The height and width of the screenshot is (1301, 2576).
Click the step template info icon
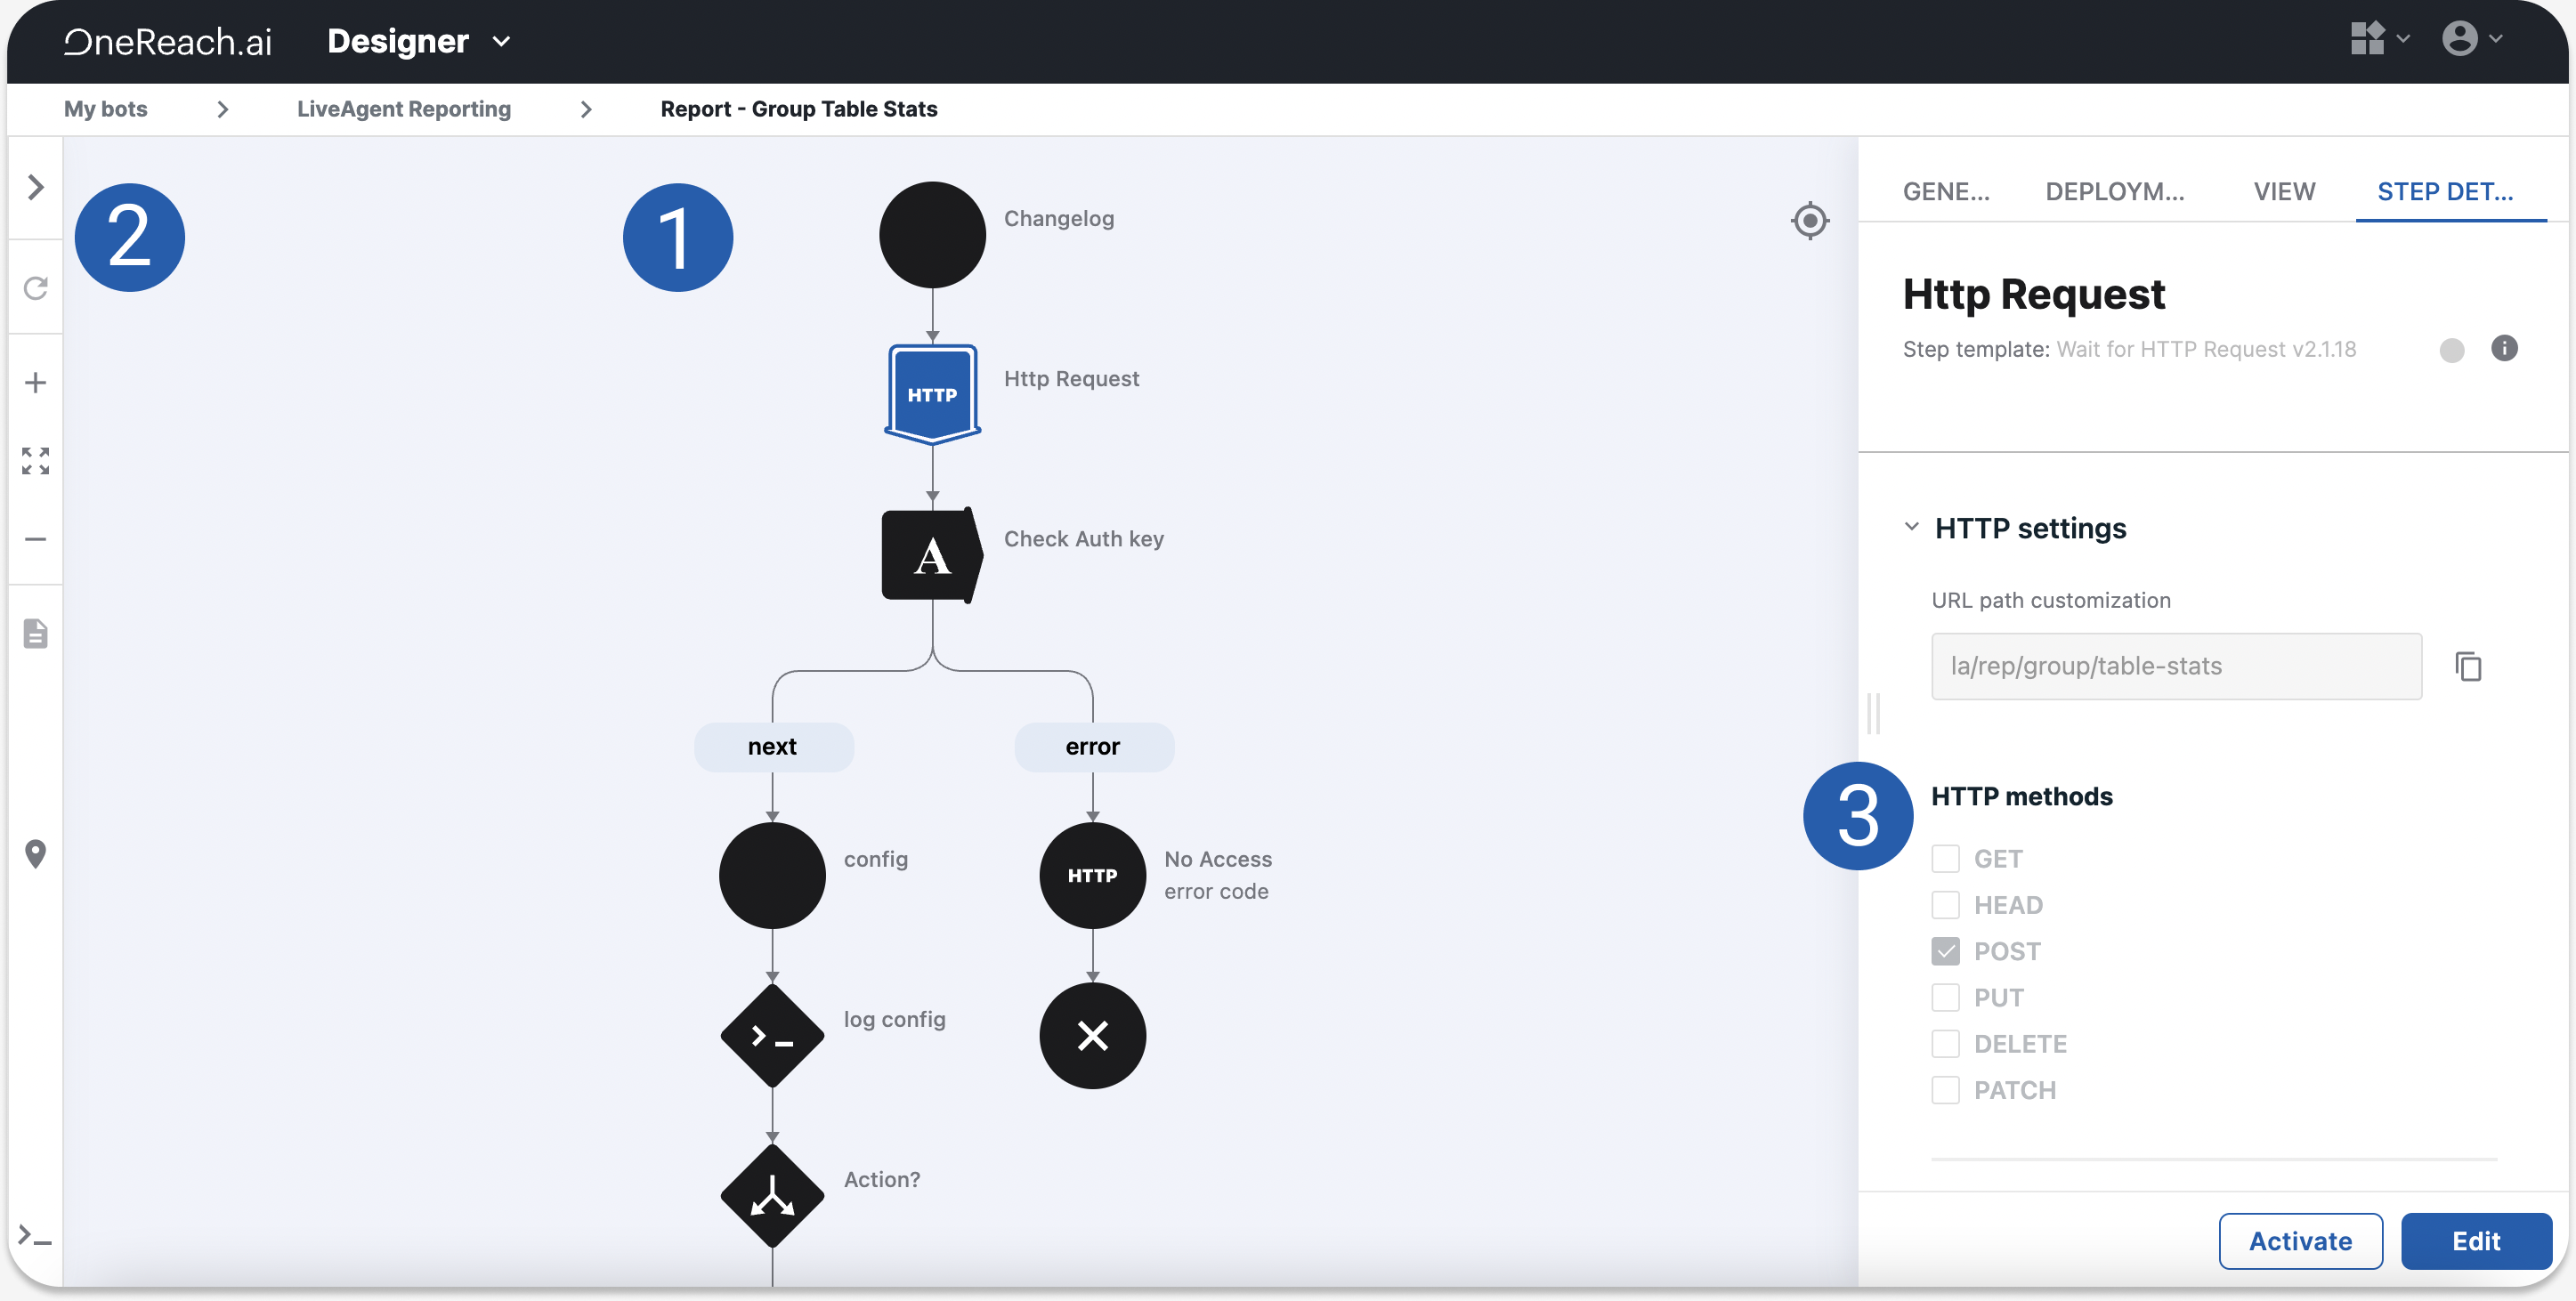click(2503, 348)
